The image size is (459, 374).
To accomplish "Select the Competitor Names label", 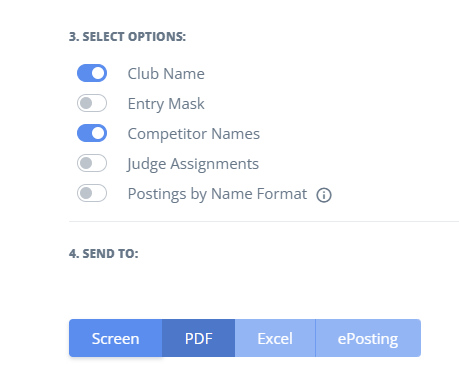I will (x=194, y=134).
